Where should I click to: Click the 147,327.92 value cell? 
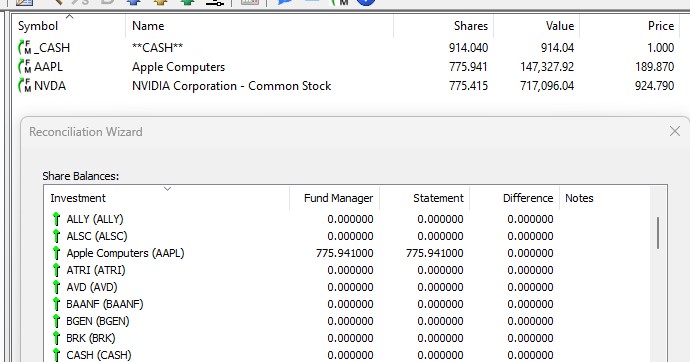click(x=547, y=67)
